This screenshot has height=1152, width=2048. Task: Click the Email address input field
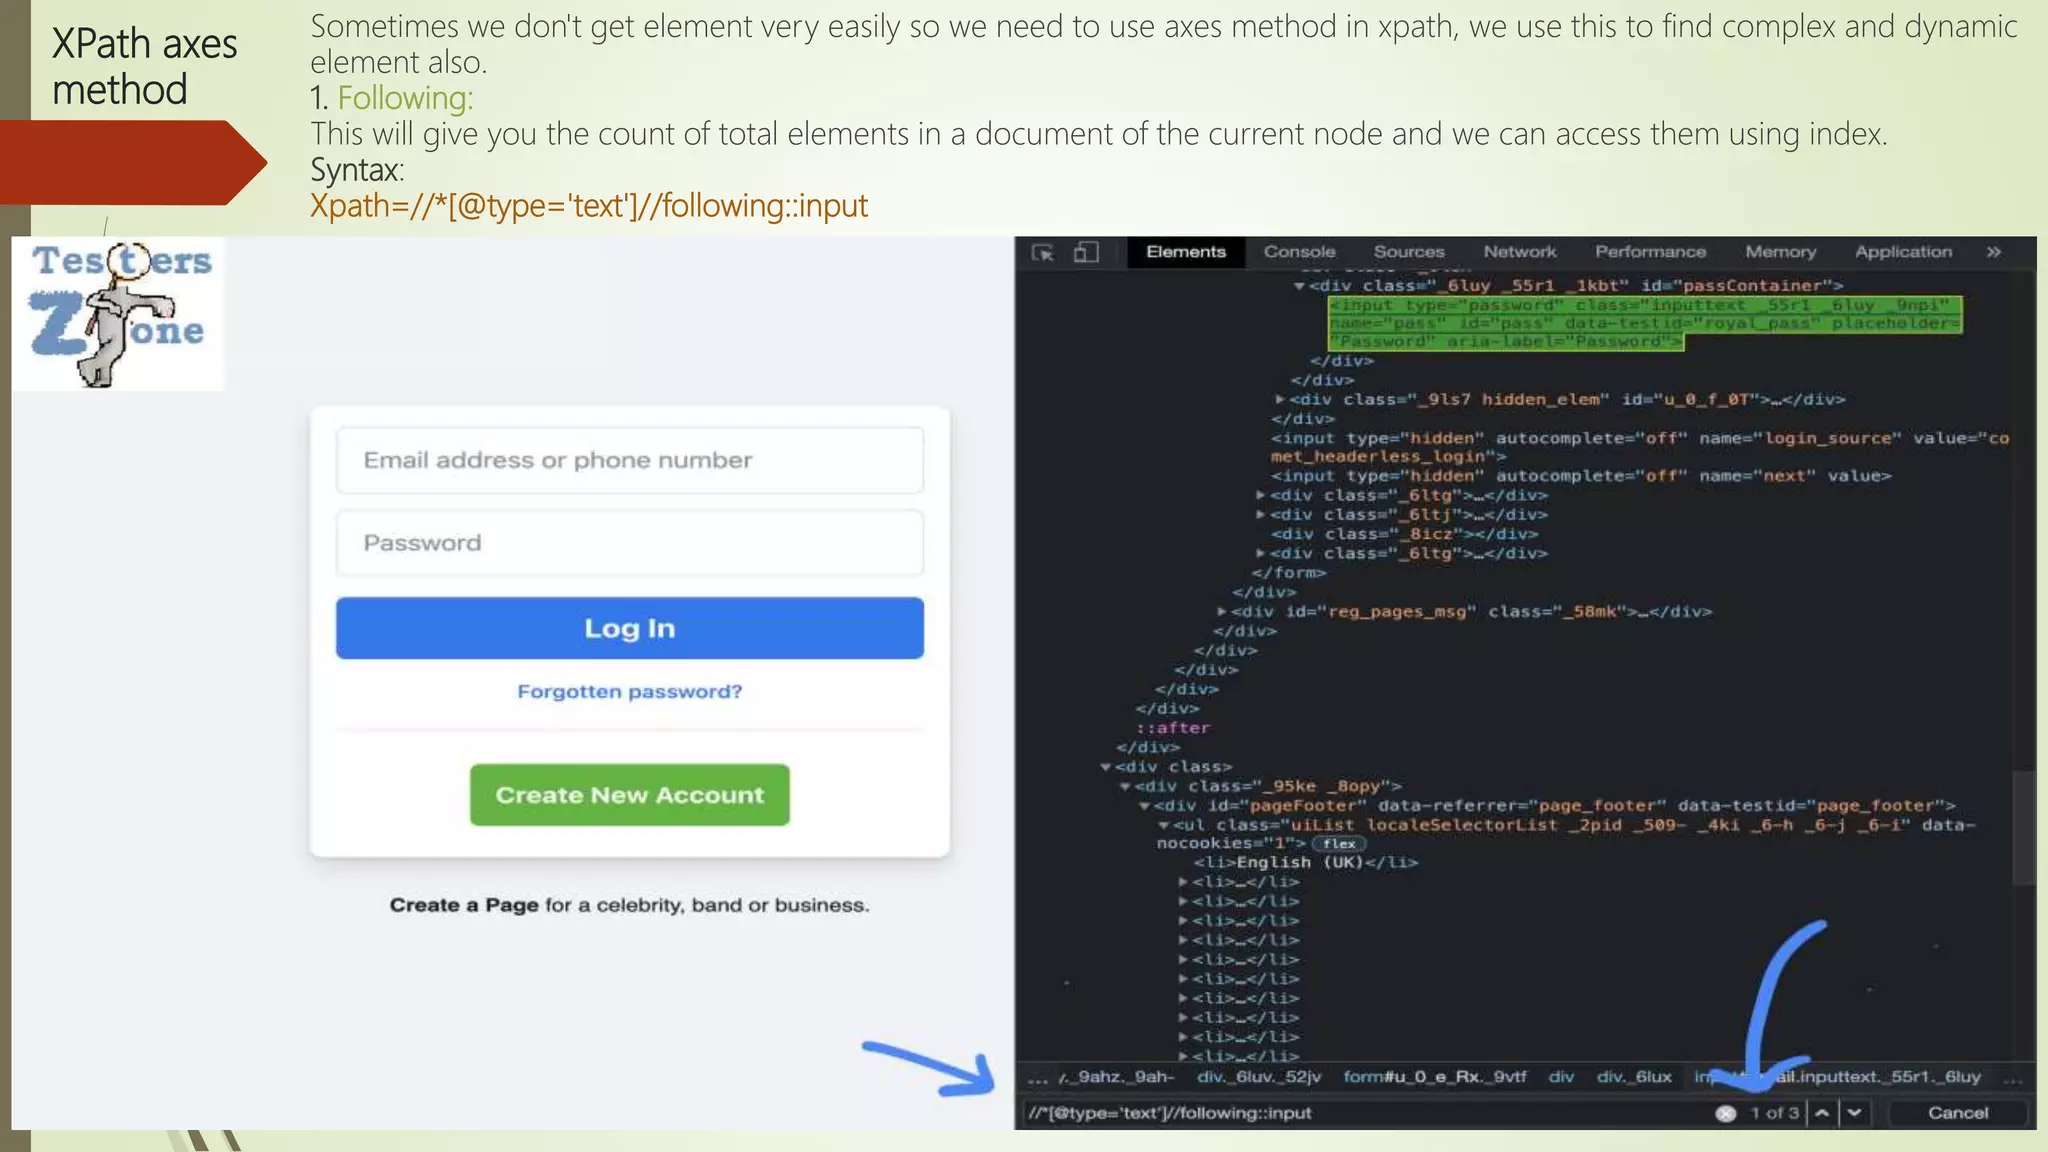(x=629, y=460)
